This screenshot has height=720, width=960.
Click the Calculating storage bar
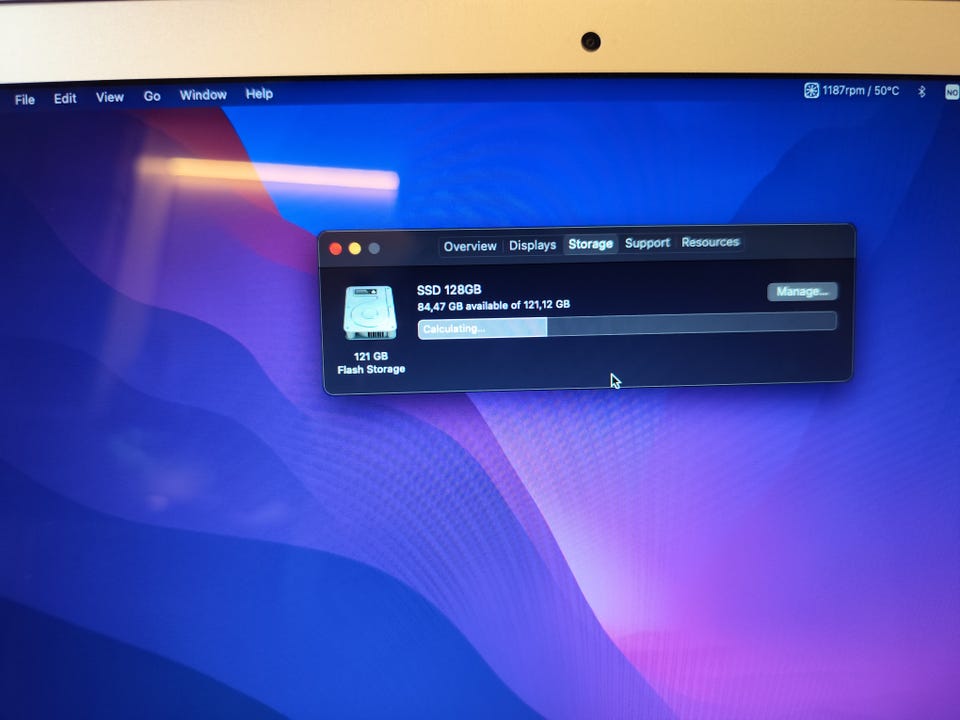pos(627,324)
